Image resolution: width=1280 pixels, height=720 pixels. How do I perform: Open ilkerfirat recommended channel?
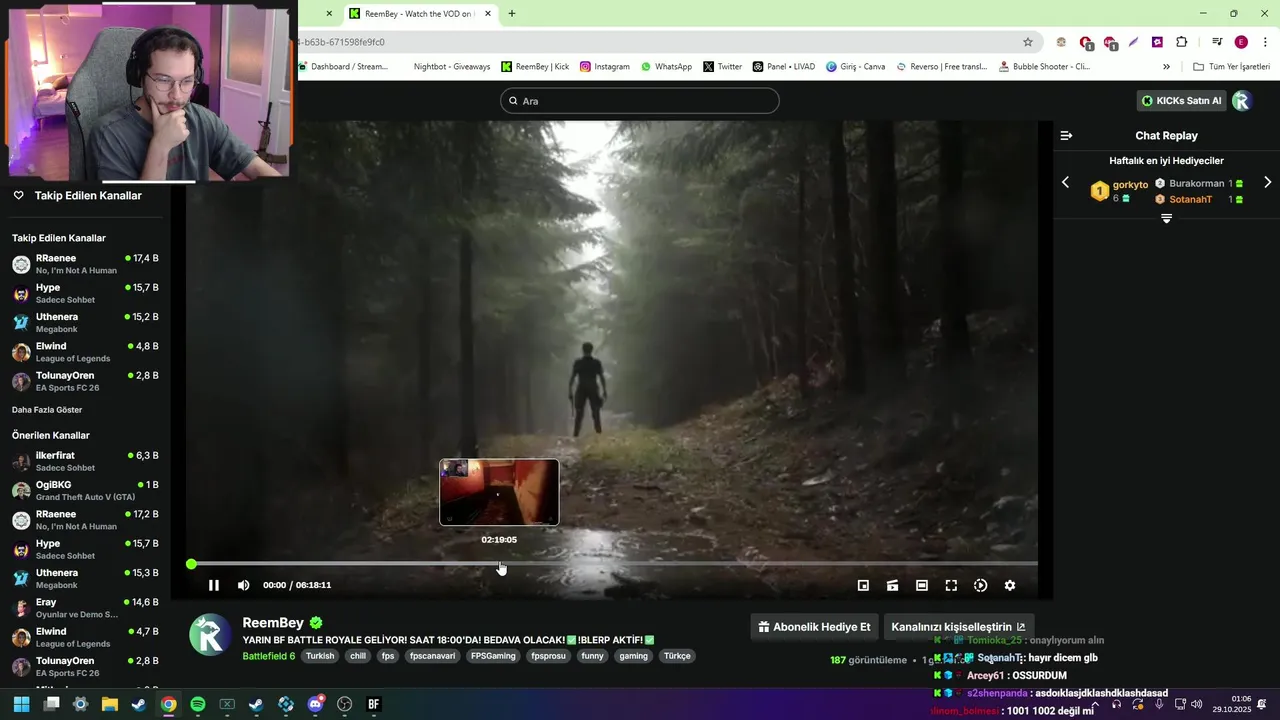tap(85, 461)
